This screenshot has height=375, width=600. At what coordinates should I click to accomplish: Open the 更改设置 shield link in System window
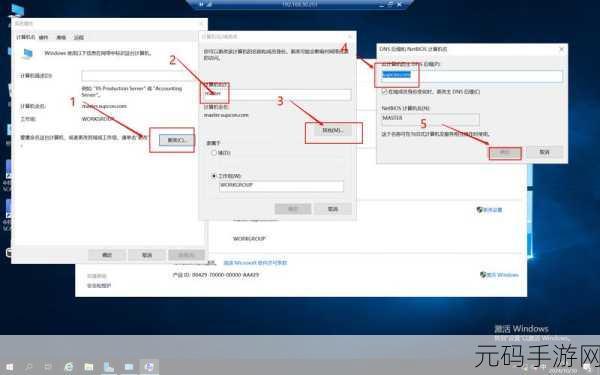point(489,210)
